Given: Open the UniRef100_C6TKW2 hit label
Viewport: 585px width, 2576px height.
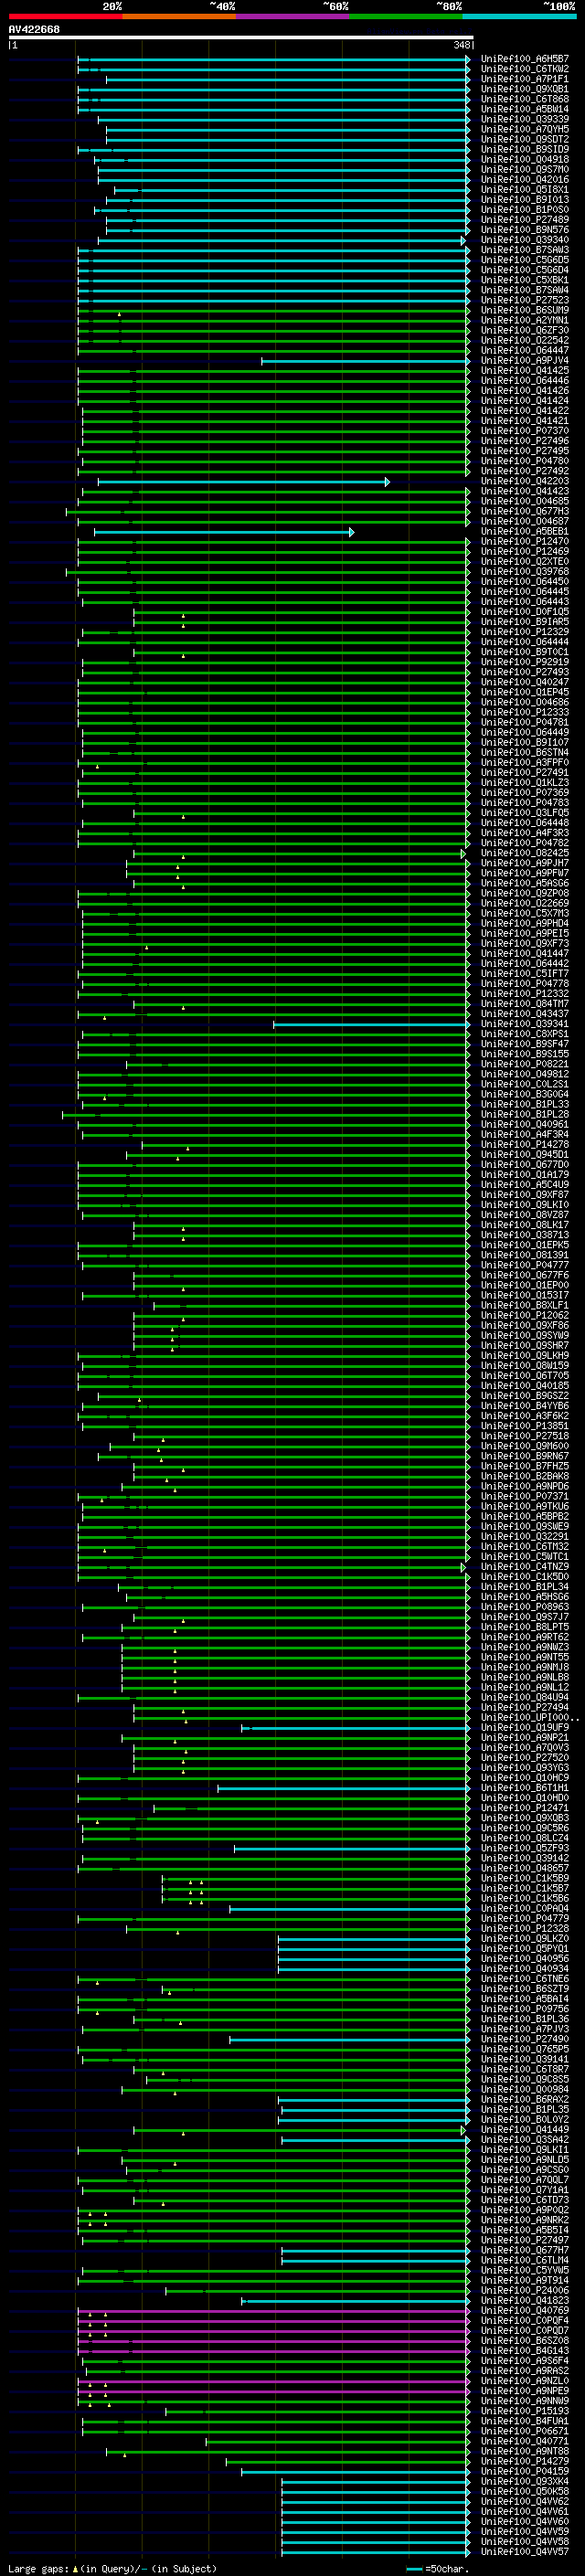Looking at the screenshot, I should click(x=524, y=69).
